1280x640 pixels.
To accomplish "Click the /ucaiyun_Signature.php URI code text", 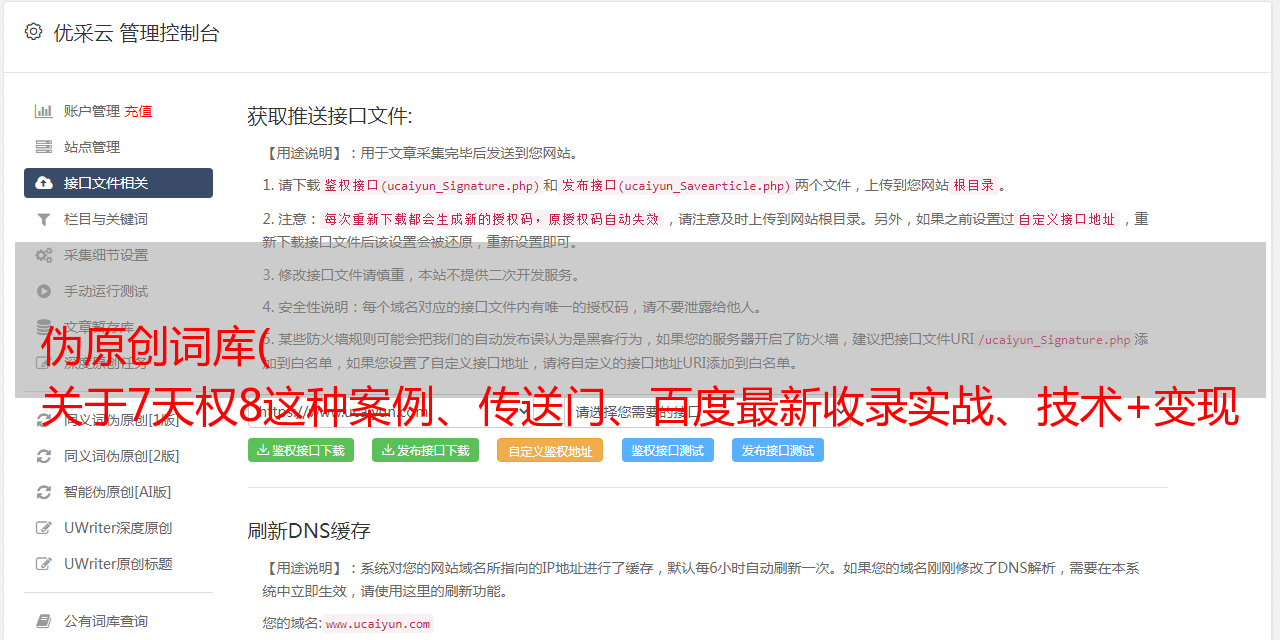I will pos(1054,340).
